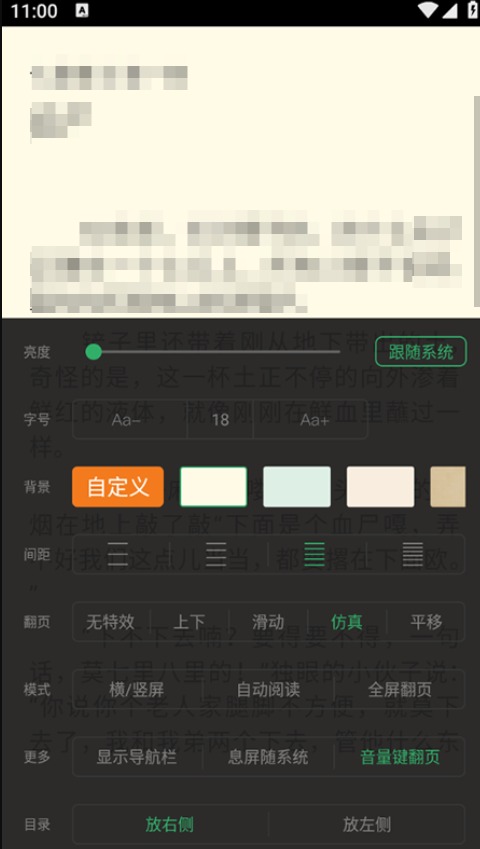Increase font size with Aa+ button
Image resolution: width=480 pixels, height=849 pixels.
coord(314,420)
